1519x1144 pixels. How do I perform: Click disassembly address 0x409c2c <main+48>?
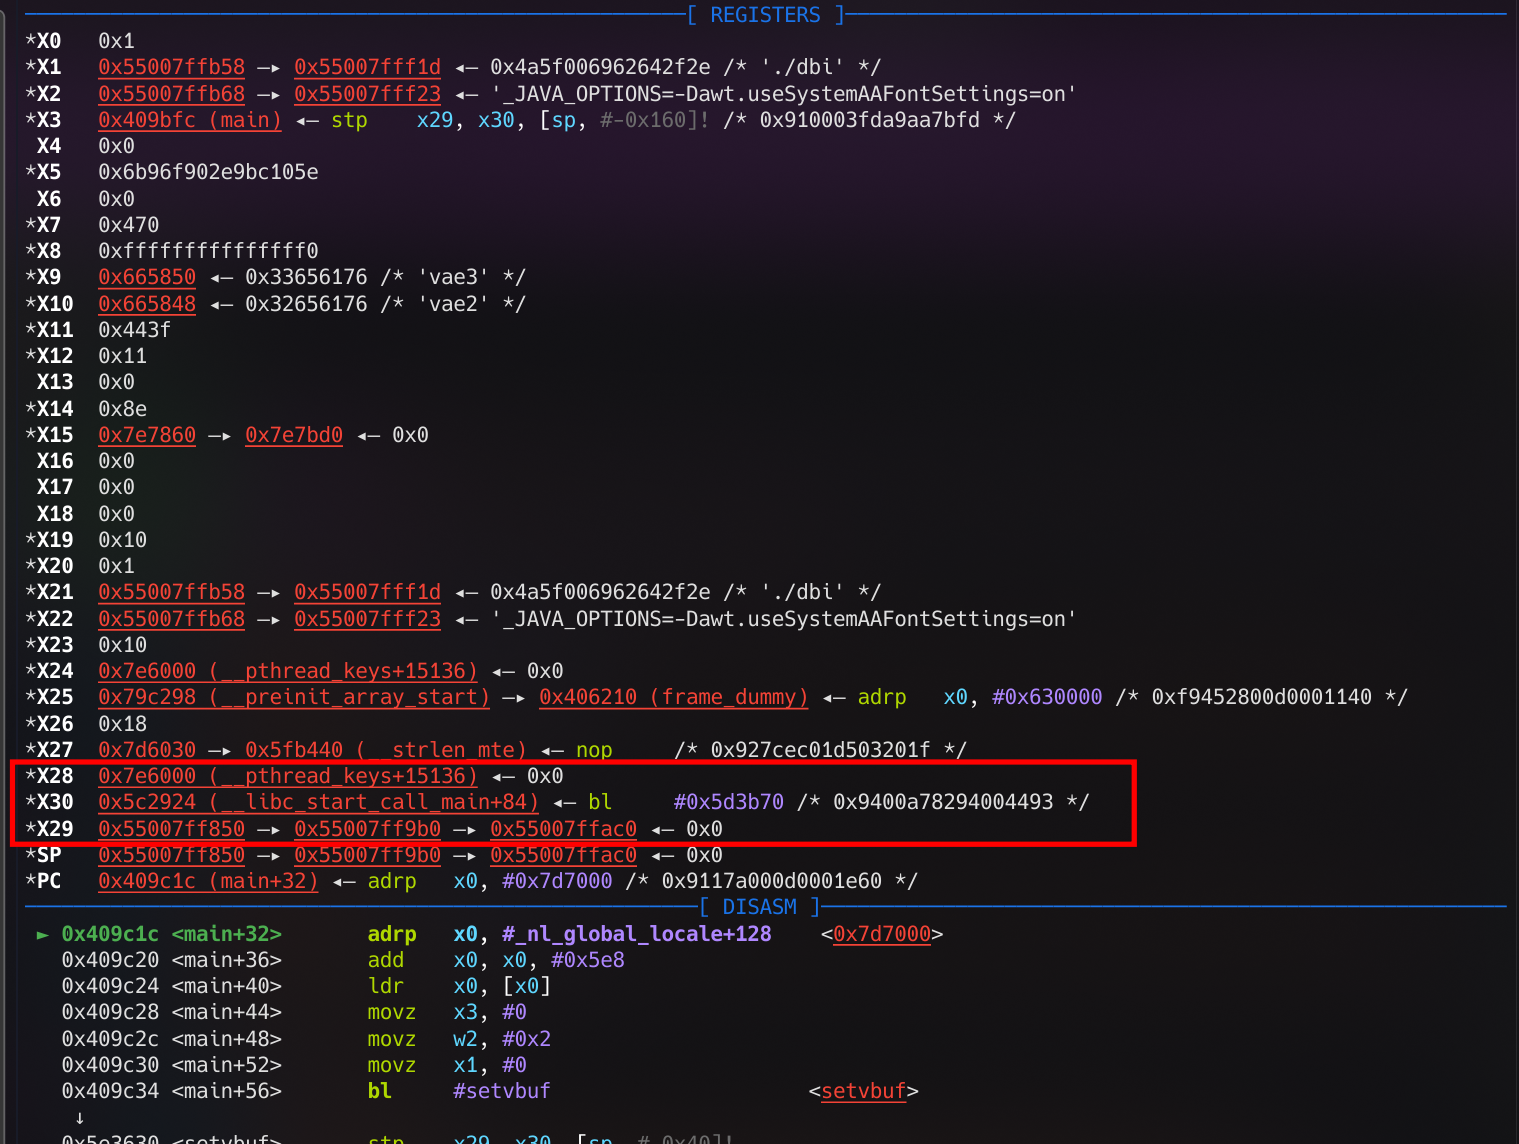[x=171, y=1039]
